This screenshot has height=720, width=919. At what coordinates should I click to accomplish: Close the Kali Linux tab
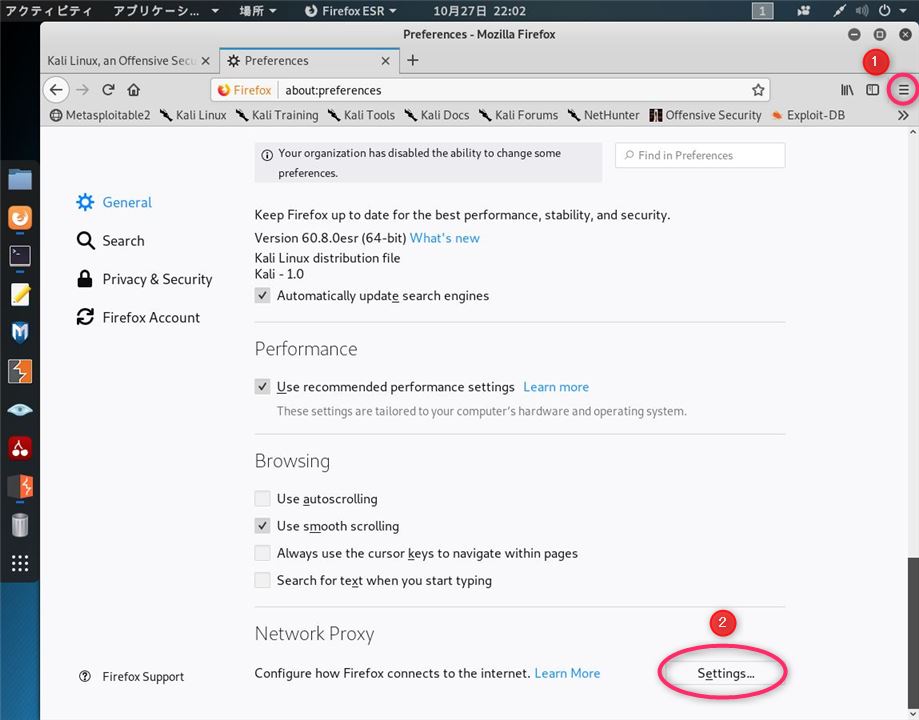coord(206,60)
